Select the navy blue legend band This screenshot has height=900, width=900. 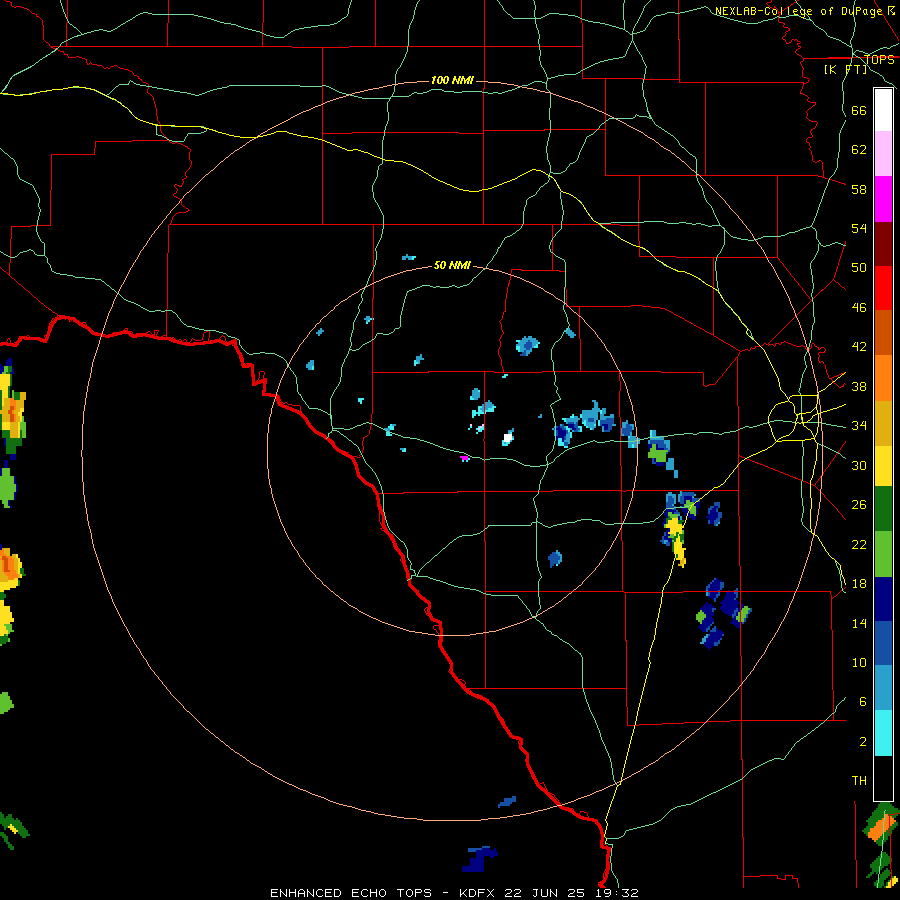coord(883,599)
